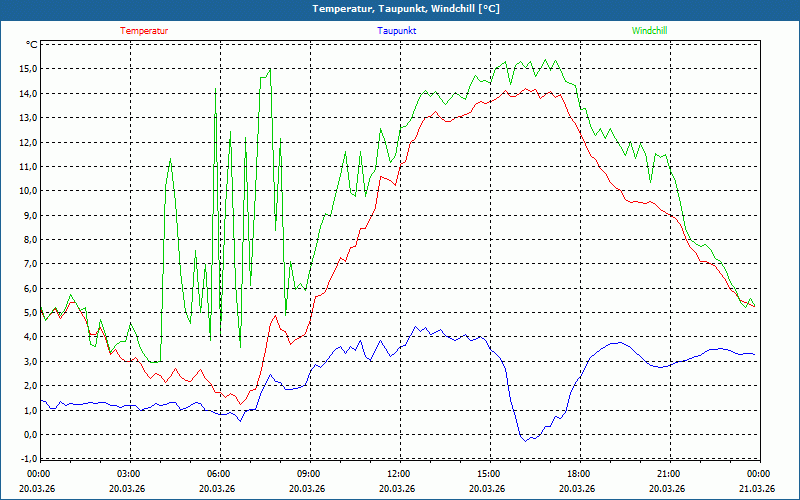Select the 15:00 time axis marker
This screenshot has height=500, width=800.
(489, 474)
